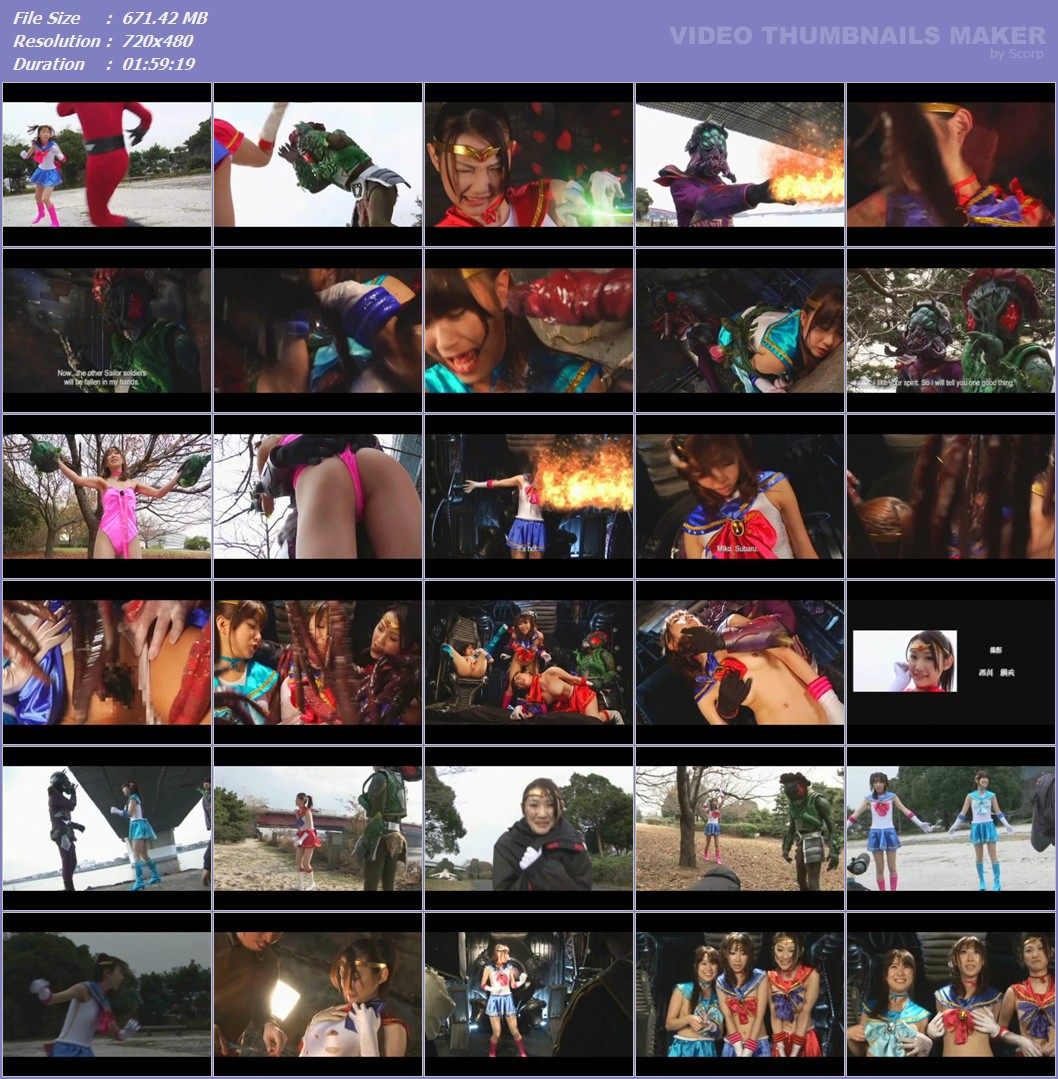Open the credits thumbnail with Japanese text
The image size is (1058, 1079).
point(951,662)
